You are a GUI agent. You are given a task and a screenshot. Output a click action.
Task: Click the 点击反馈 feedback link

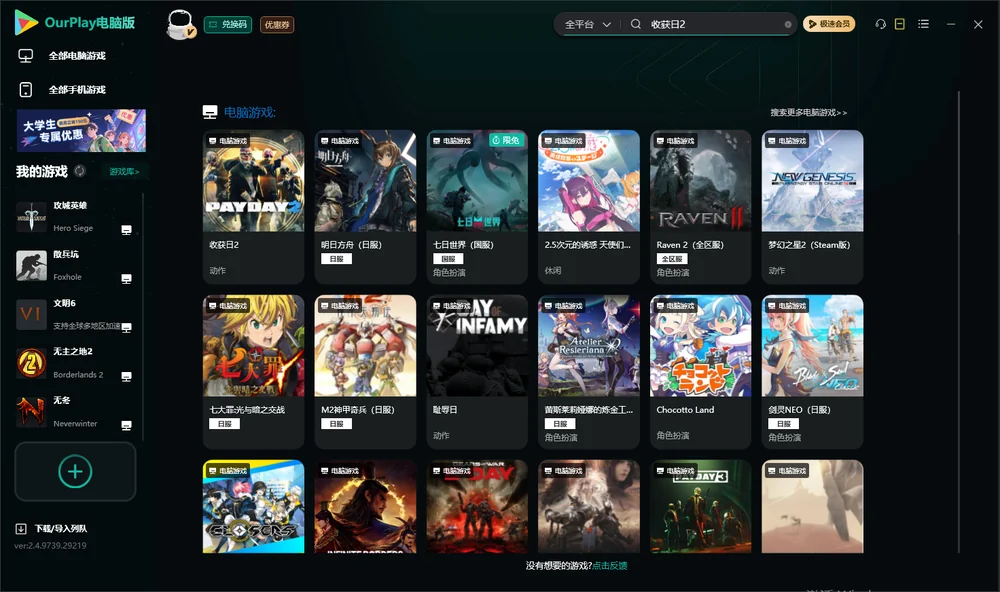coord(610,565)
